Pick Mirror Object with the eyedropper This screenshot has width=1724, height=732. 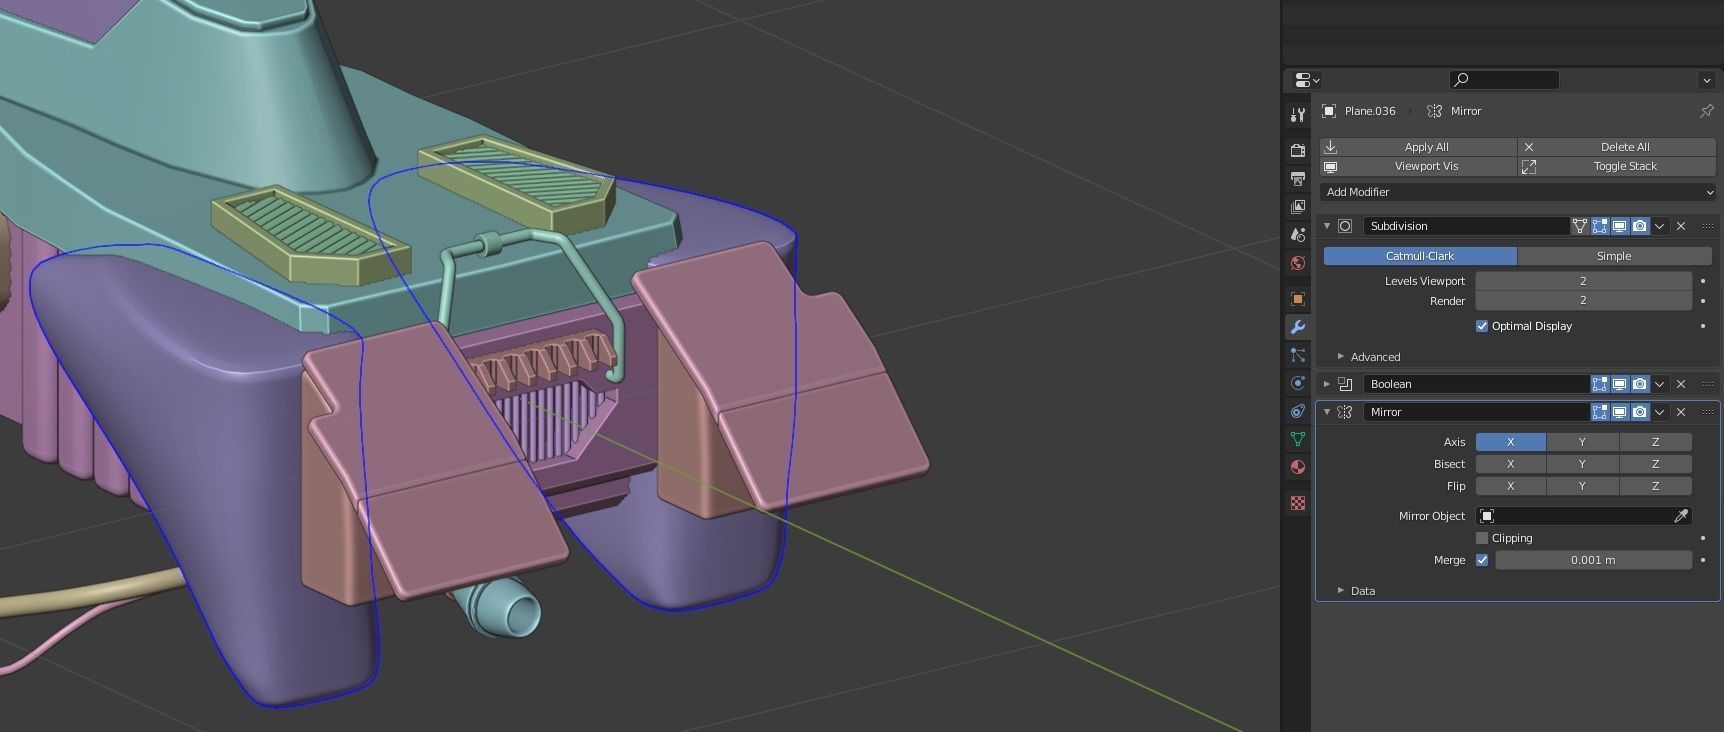pos(1681,516)
